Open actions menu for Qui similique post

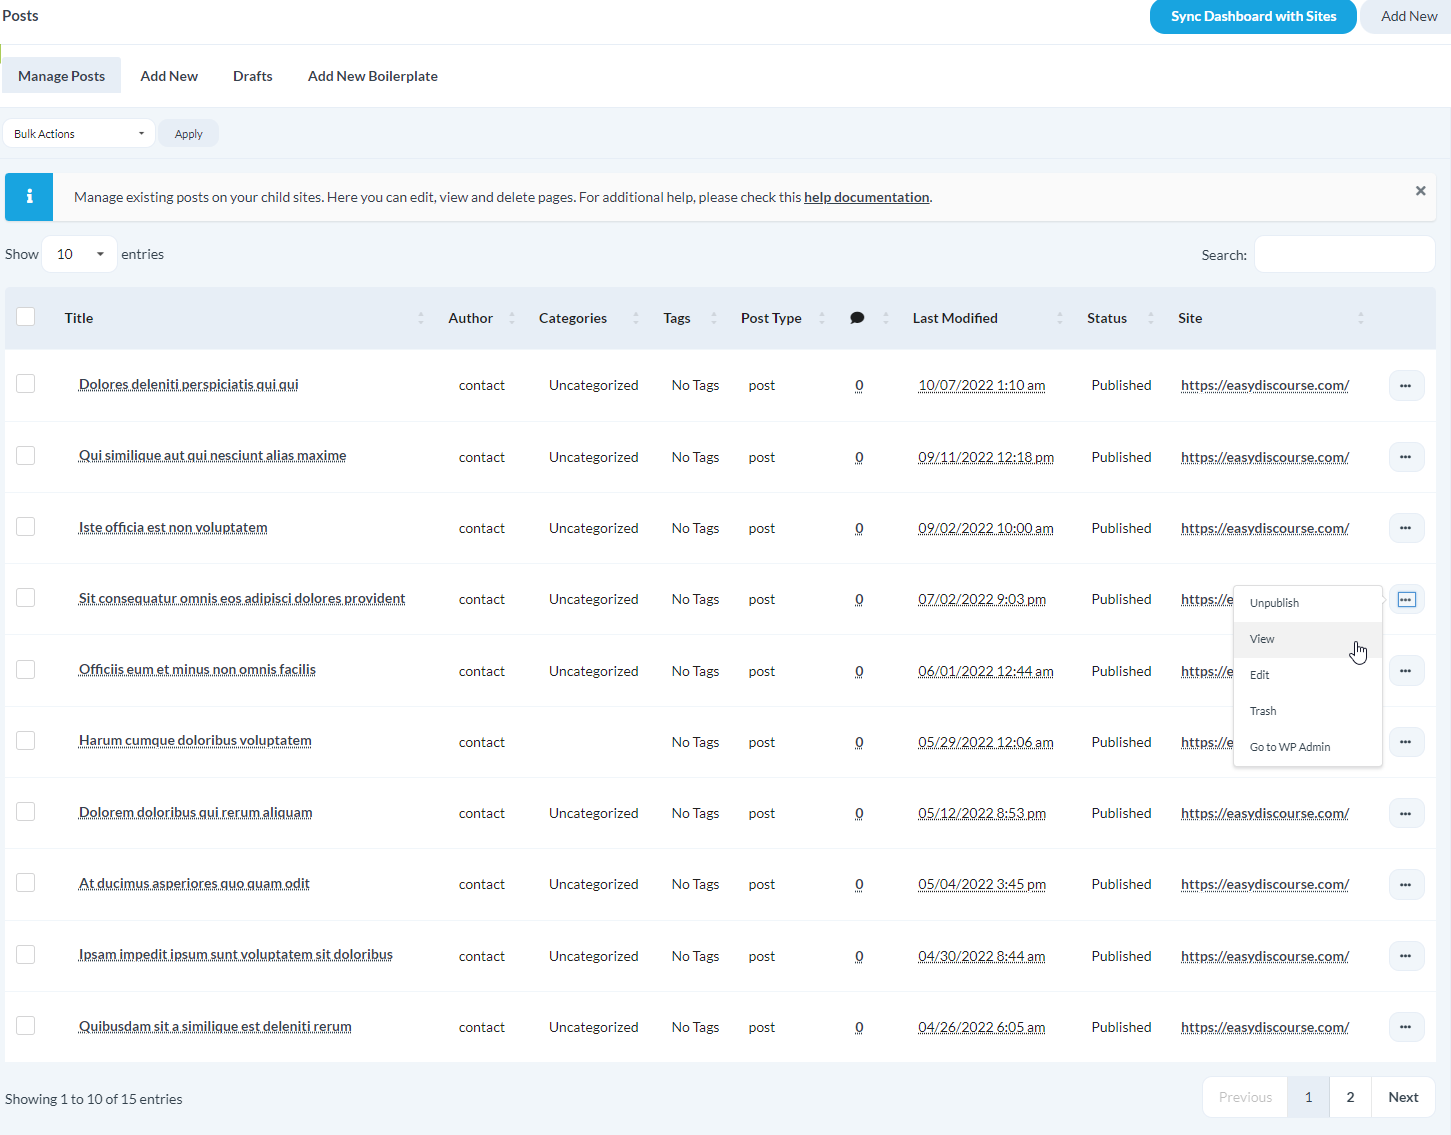[x=1405, y=457]
